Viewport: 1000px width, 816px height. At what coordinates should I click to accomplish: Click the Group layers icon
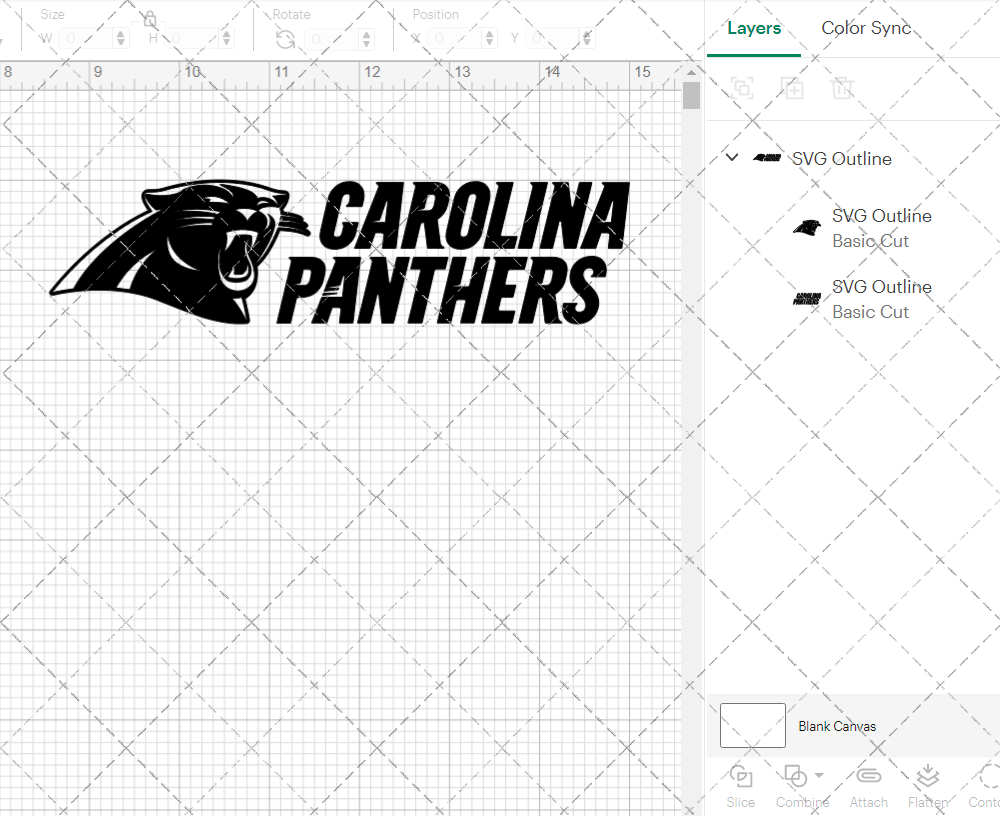tap(742, 88)
